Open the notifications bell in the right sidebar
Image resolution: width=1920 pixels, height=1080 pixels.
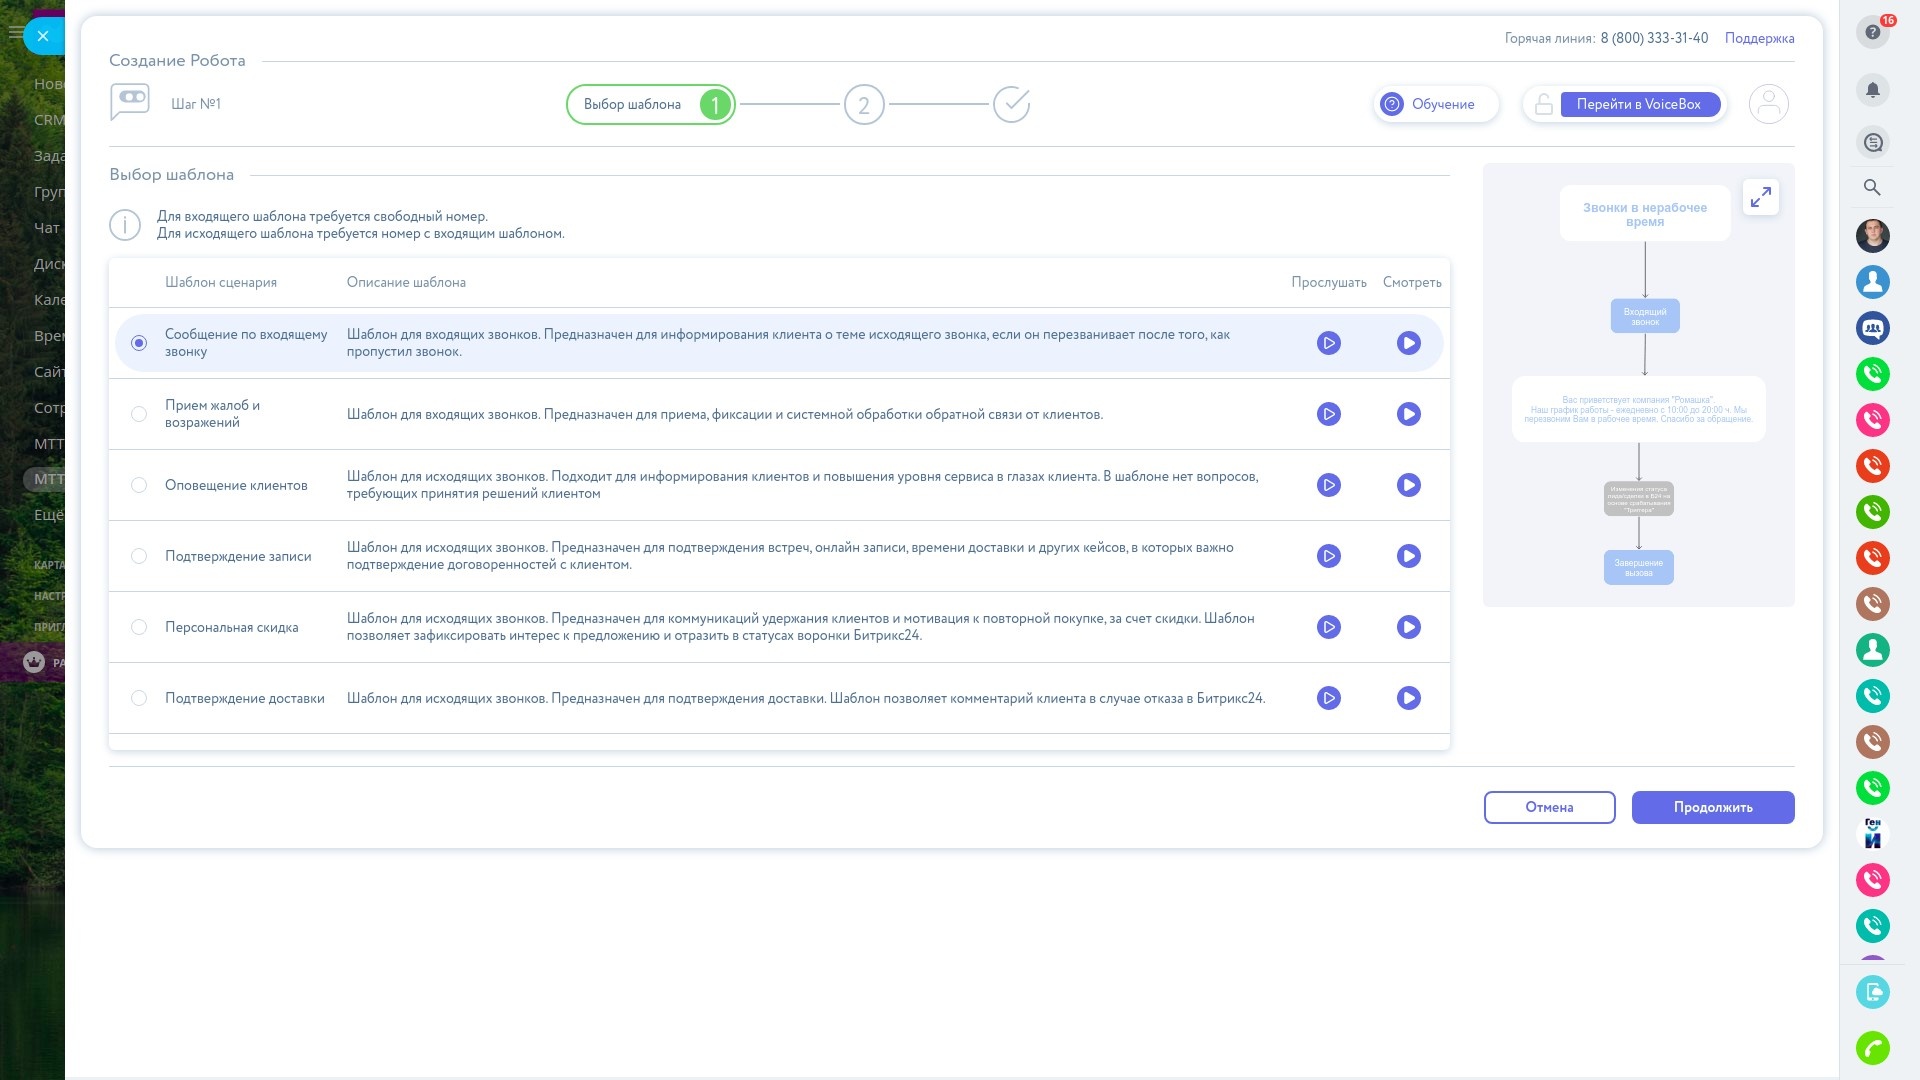pyautogui.click(x=1872, y=90)
